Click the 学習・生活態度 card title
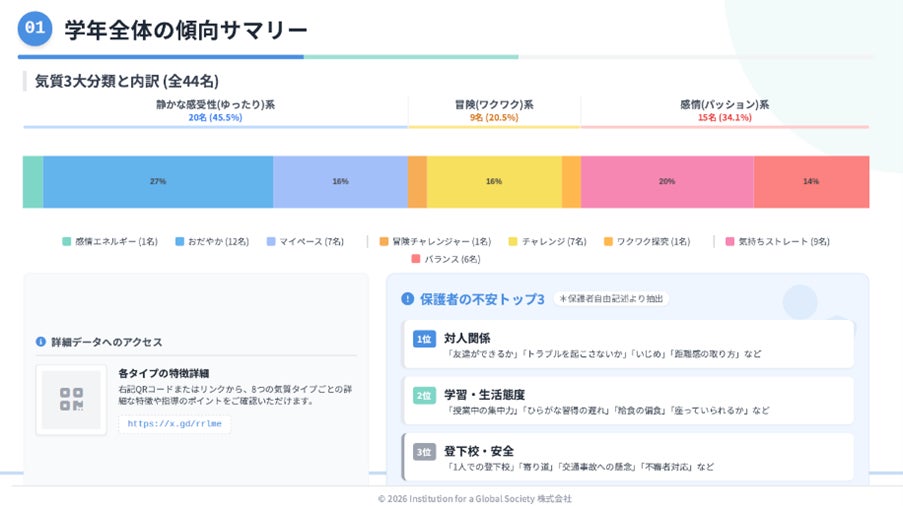Viewport: 903px width, 506px height. (x=484, y=395)
